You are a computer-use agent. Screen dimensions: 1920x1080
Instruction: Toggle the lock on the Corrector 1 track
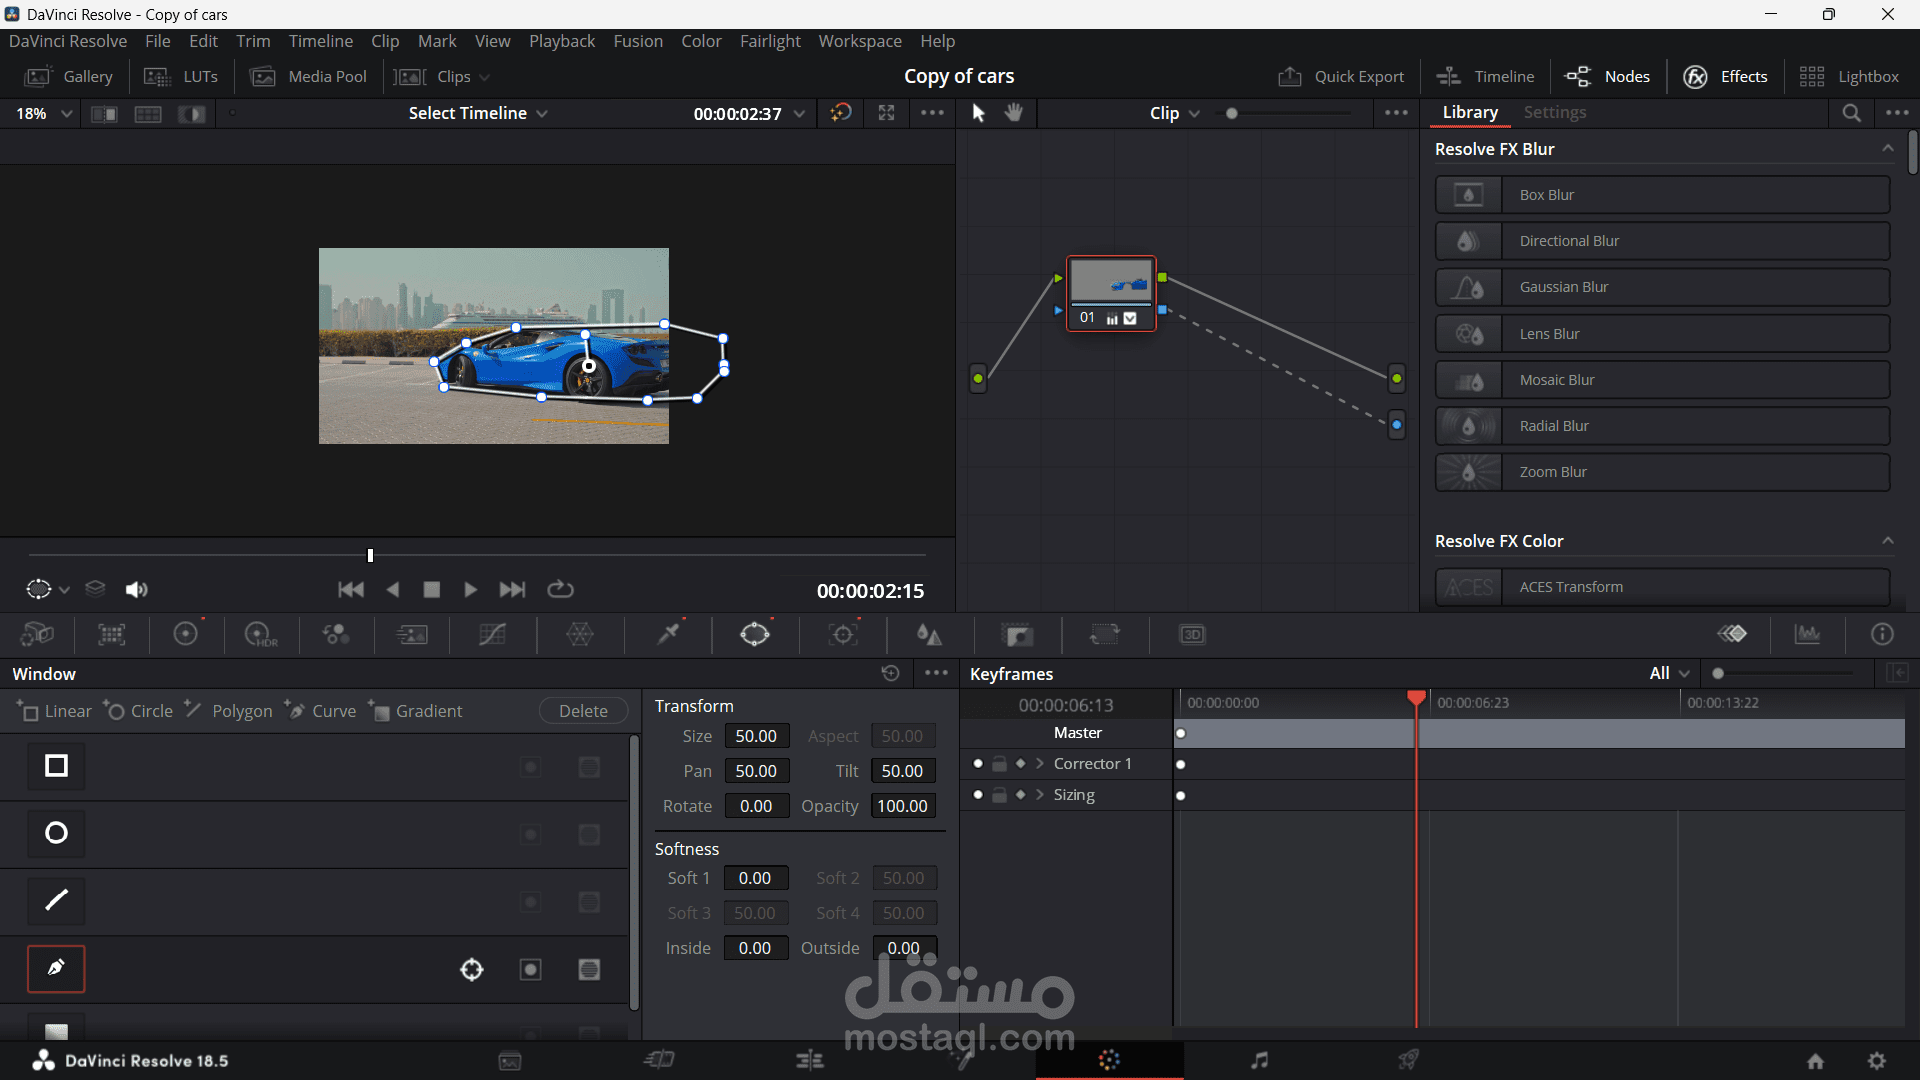pos(999,764)
